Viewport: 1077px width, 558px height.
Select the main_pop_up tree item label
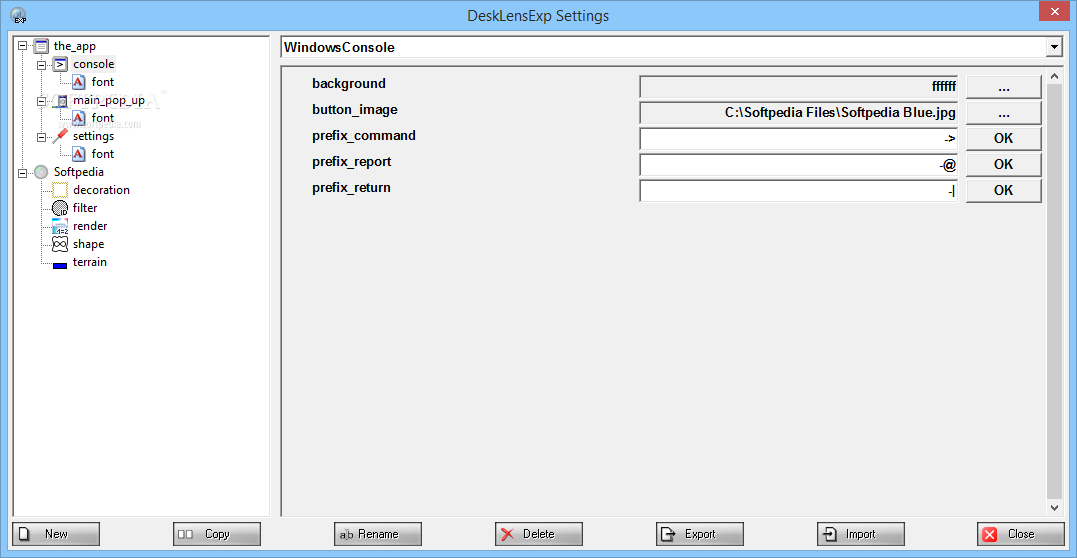109,100
